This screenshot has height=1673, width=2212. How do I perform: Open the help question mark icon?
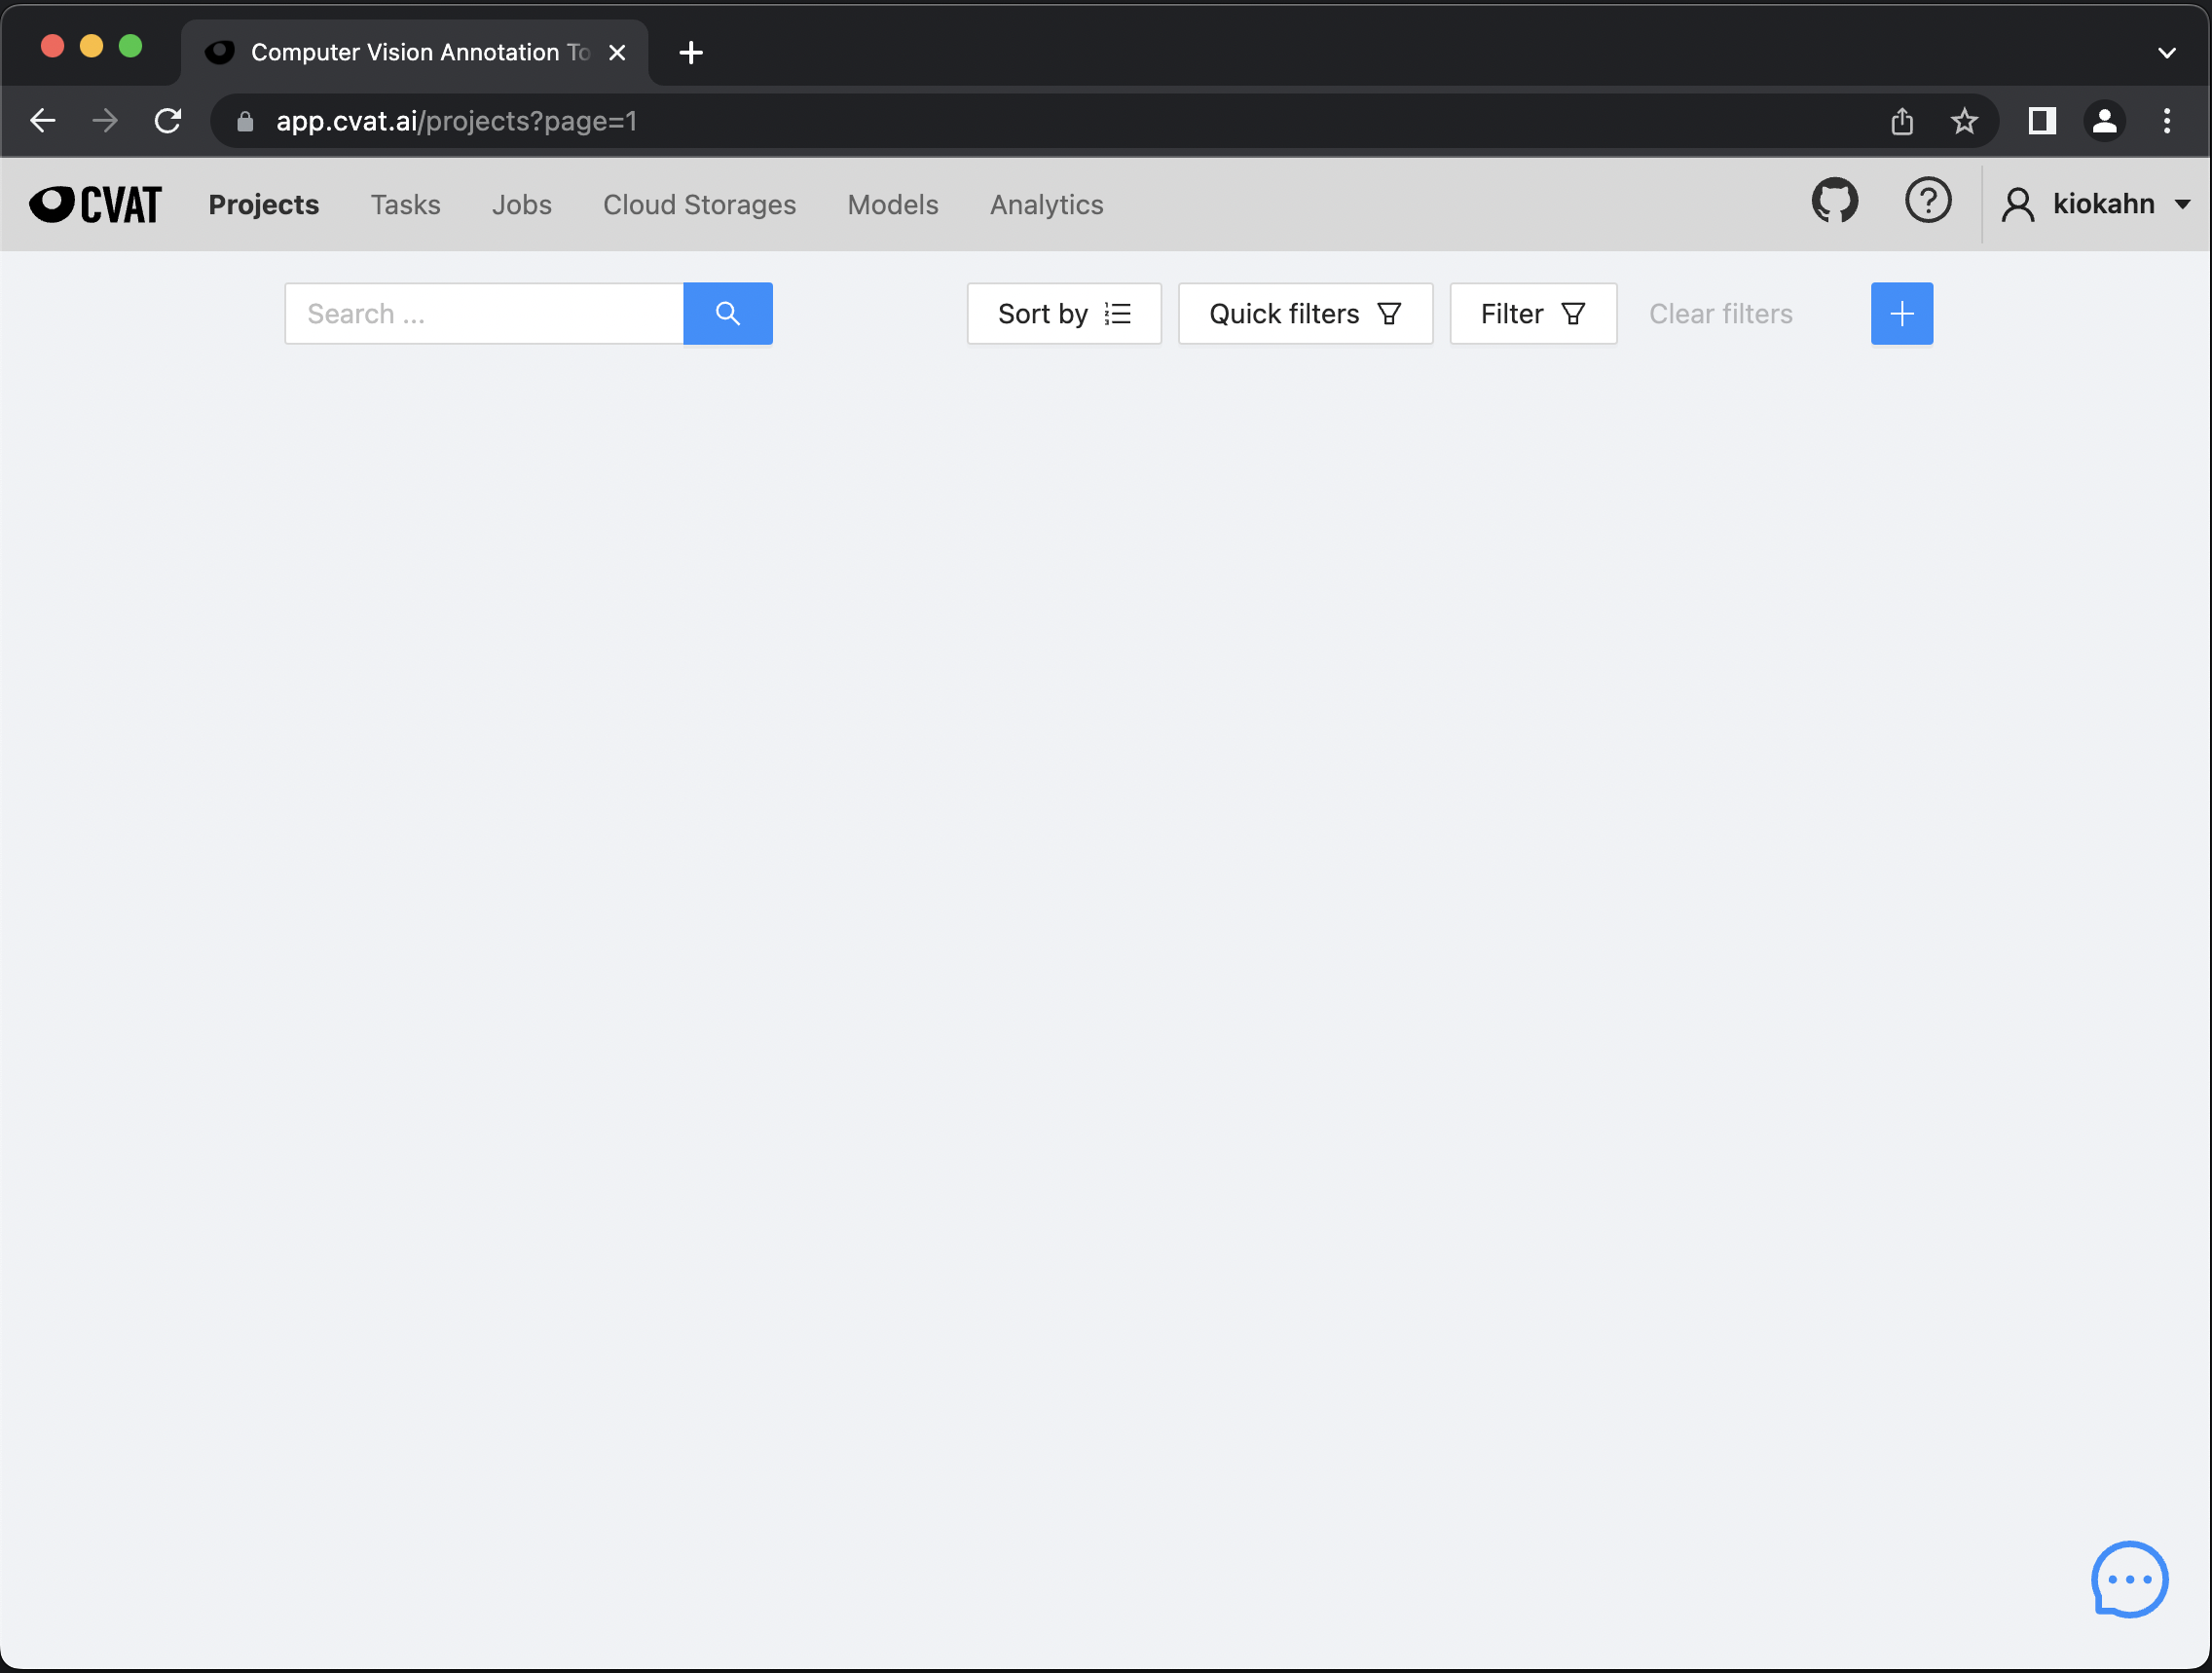pyautogui.click(x=1927, y=202)
